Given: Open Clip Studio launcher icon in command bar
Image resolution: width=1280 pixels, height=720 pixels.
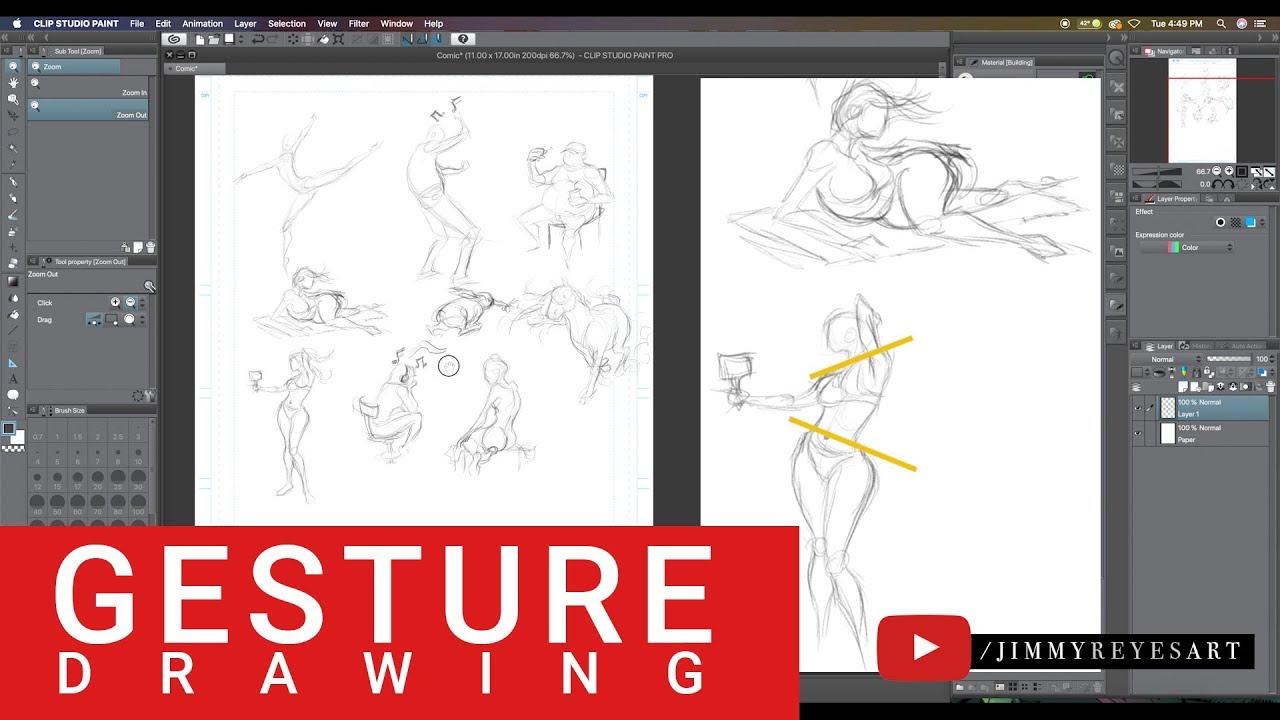Looking at the screenshot, I should [x=174, y=39].
